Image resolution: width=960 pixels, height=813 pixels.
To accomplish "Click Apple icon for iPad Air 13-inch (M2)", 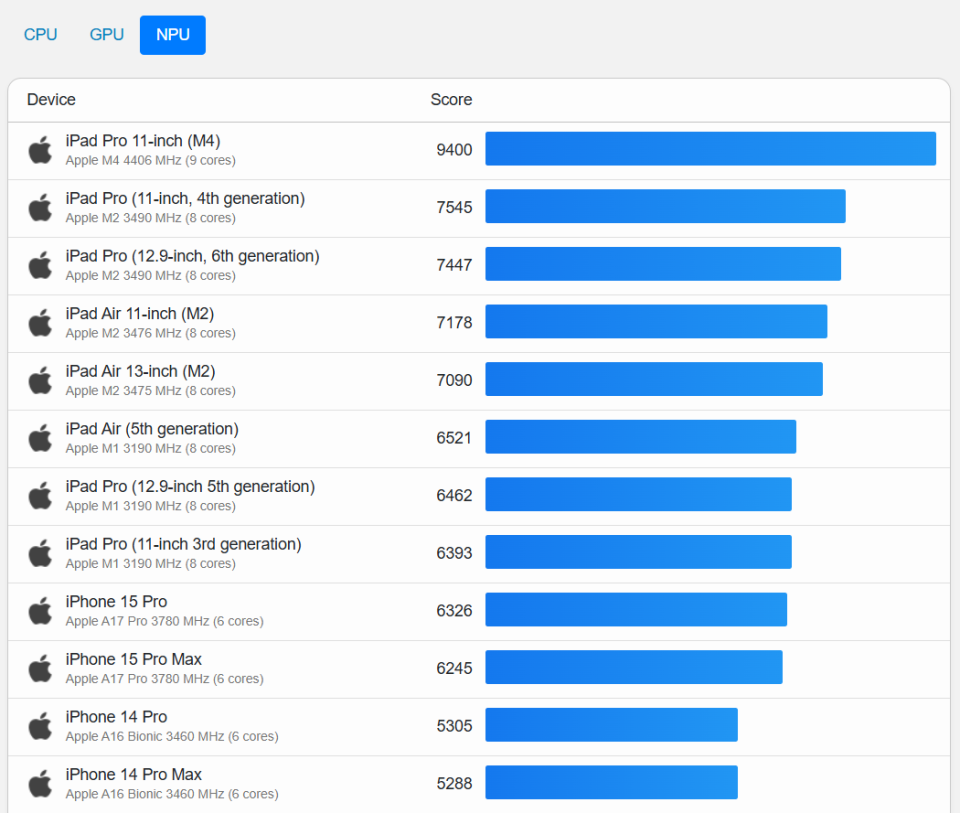I will pyautogui.click(x=40, y=380).
